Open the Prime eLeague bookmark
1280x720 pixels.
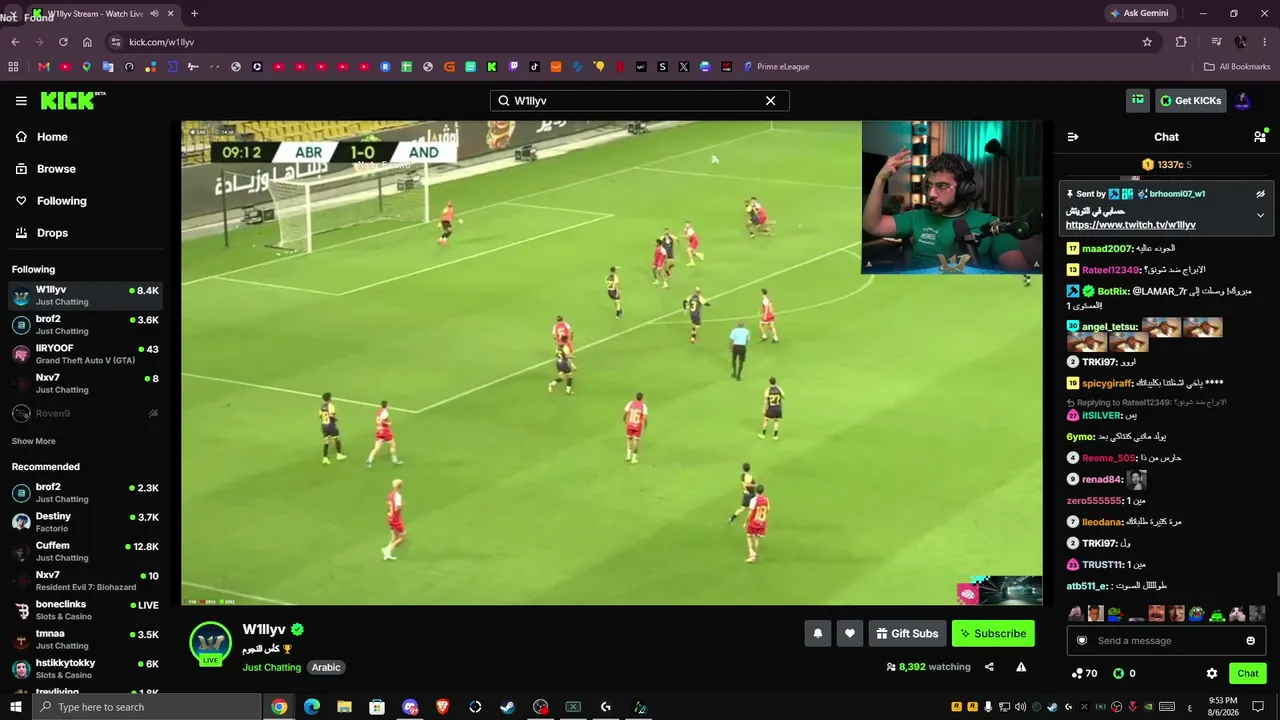[775, 67]
